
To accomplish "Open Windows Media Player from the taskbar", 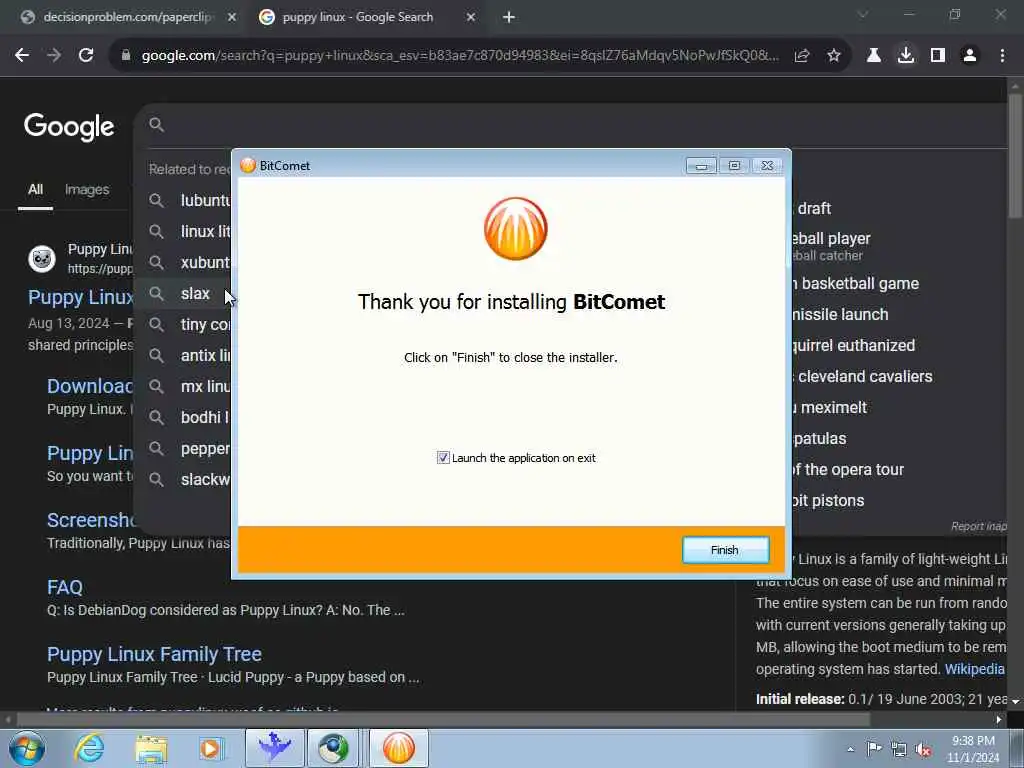I will [x=210, y=748].
